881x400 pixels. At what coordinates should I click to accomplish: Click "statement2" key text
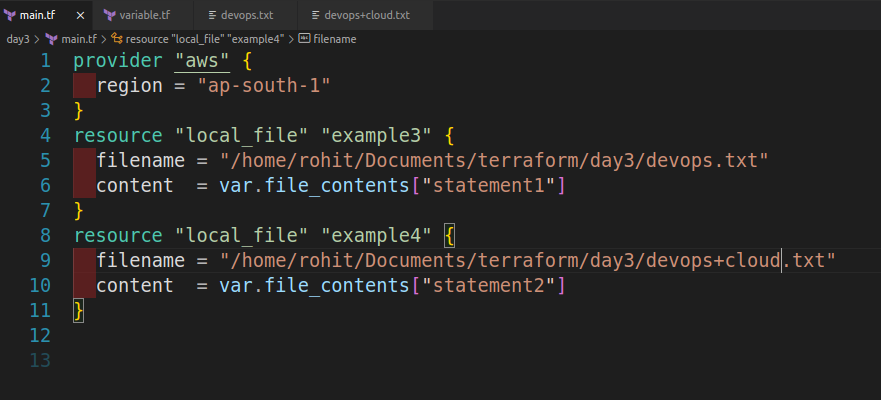point(488,285)
